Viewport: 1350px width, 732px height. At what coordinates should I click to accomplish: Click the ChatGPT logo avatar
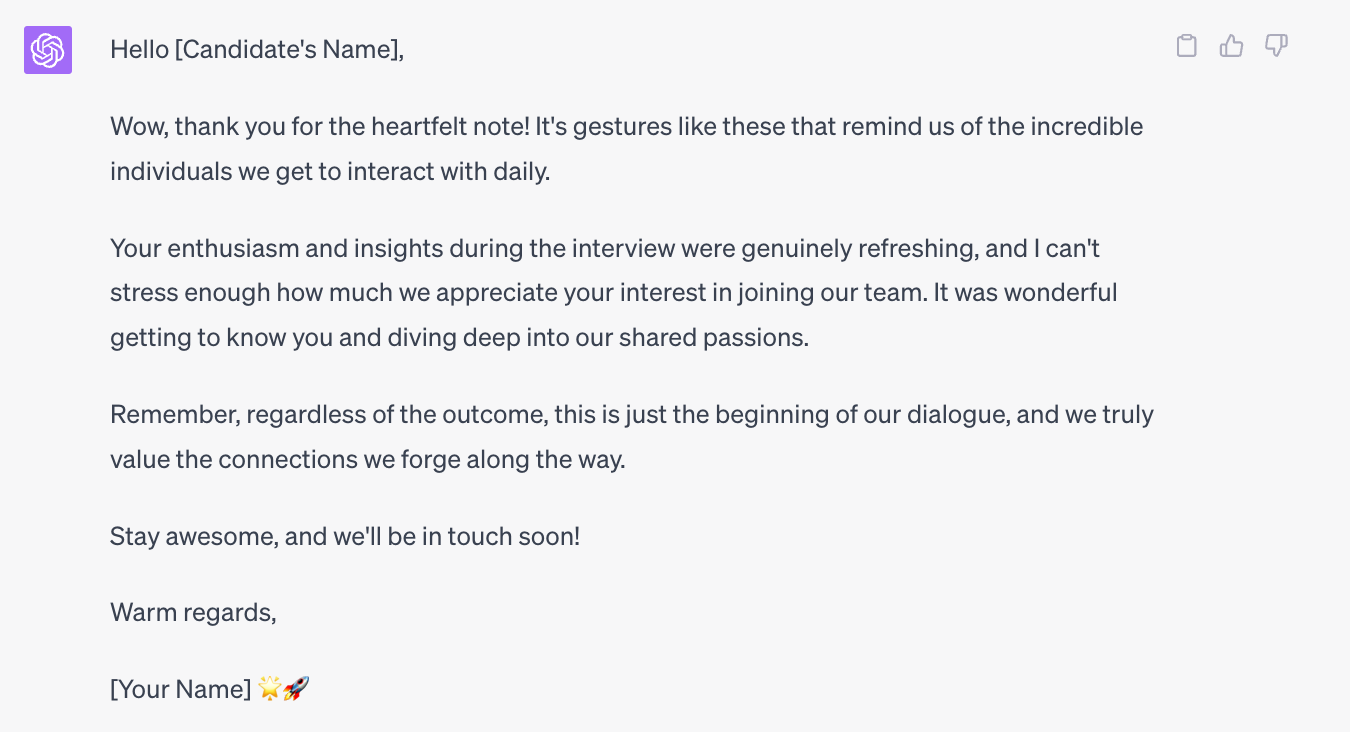pos(48,50)
